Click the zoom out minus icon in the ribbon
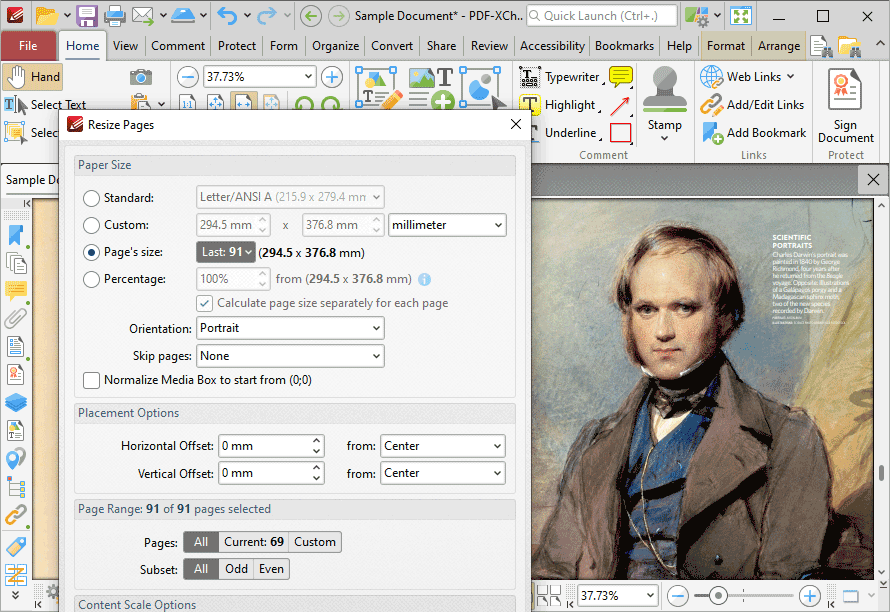Screen dimensions: 890x612 click(187, 77)
